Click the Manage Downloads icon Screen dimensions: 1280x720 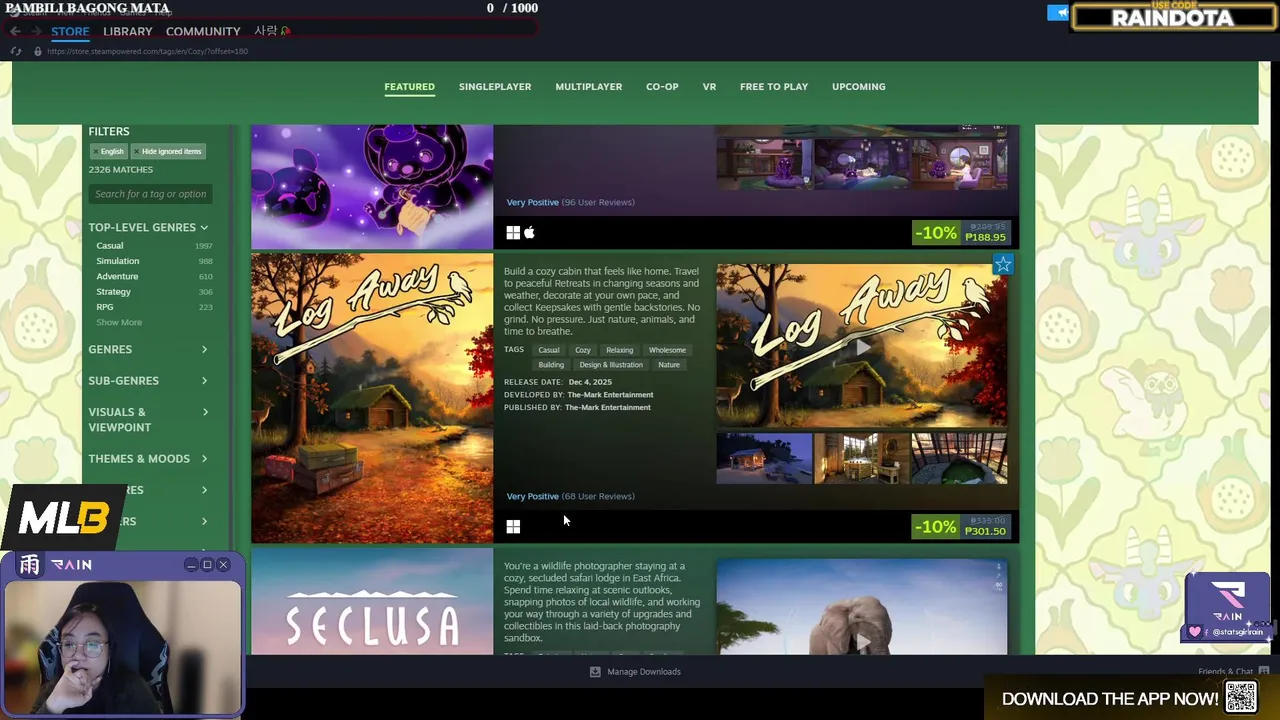point(595,672)
